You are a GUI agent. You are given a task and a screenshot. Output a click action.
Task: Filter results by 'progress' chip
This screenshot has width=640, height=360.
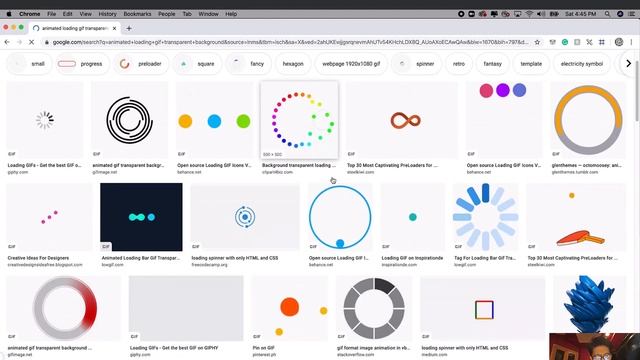[82, 64]
